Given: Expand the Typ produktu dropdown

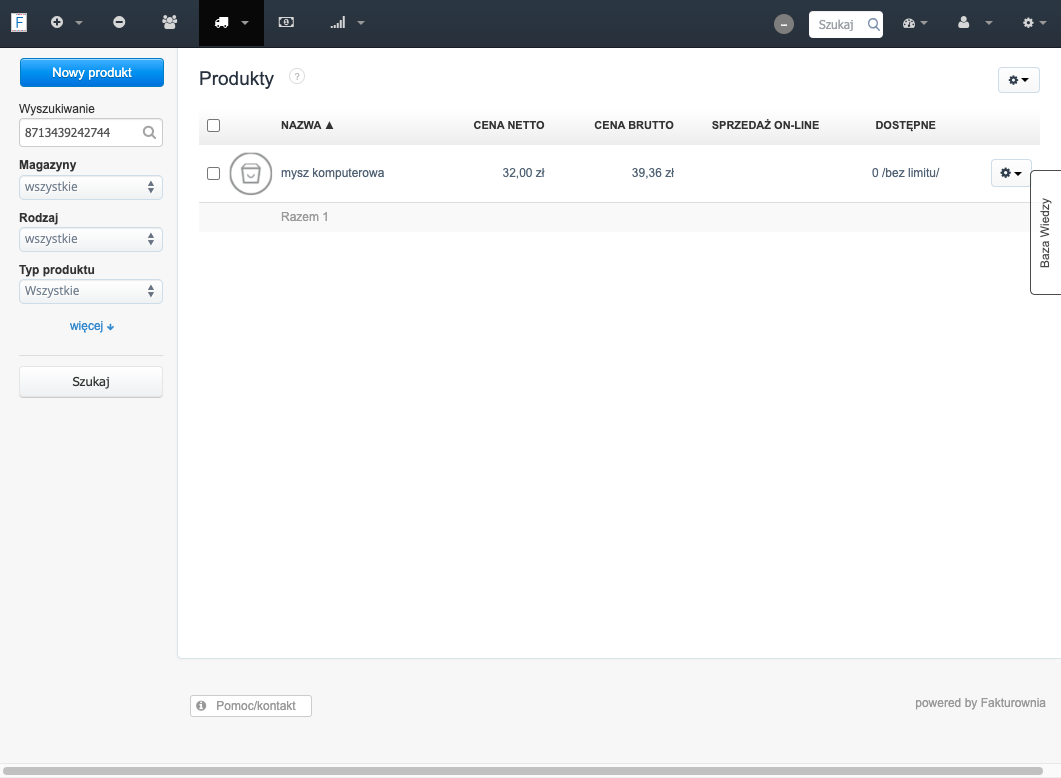Looking at the screenshot, I should coord(91,292).
